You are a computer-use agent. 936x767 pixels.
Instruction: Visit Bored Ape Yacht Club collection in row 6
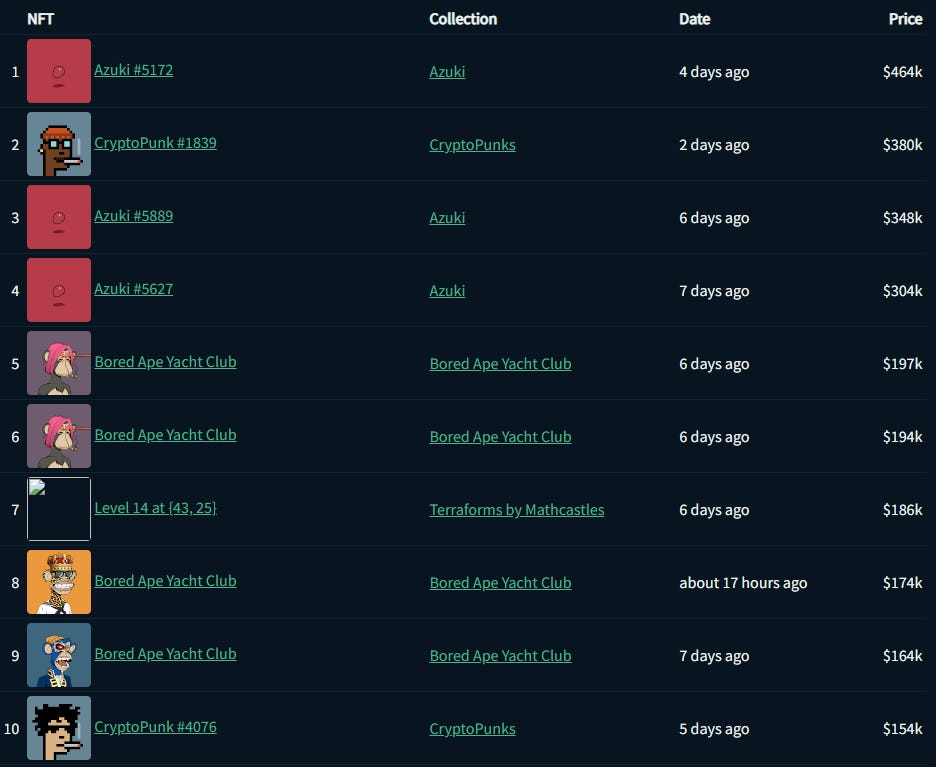pyautogui.click(x=500, y=436)
